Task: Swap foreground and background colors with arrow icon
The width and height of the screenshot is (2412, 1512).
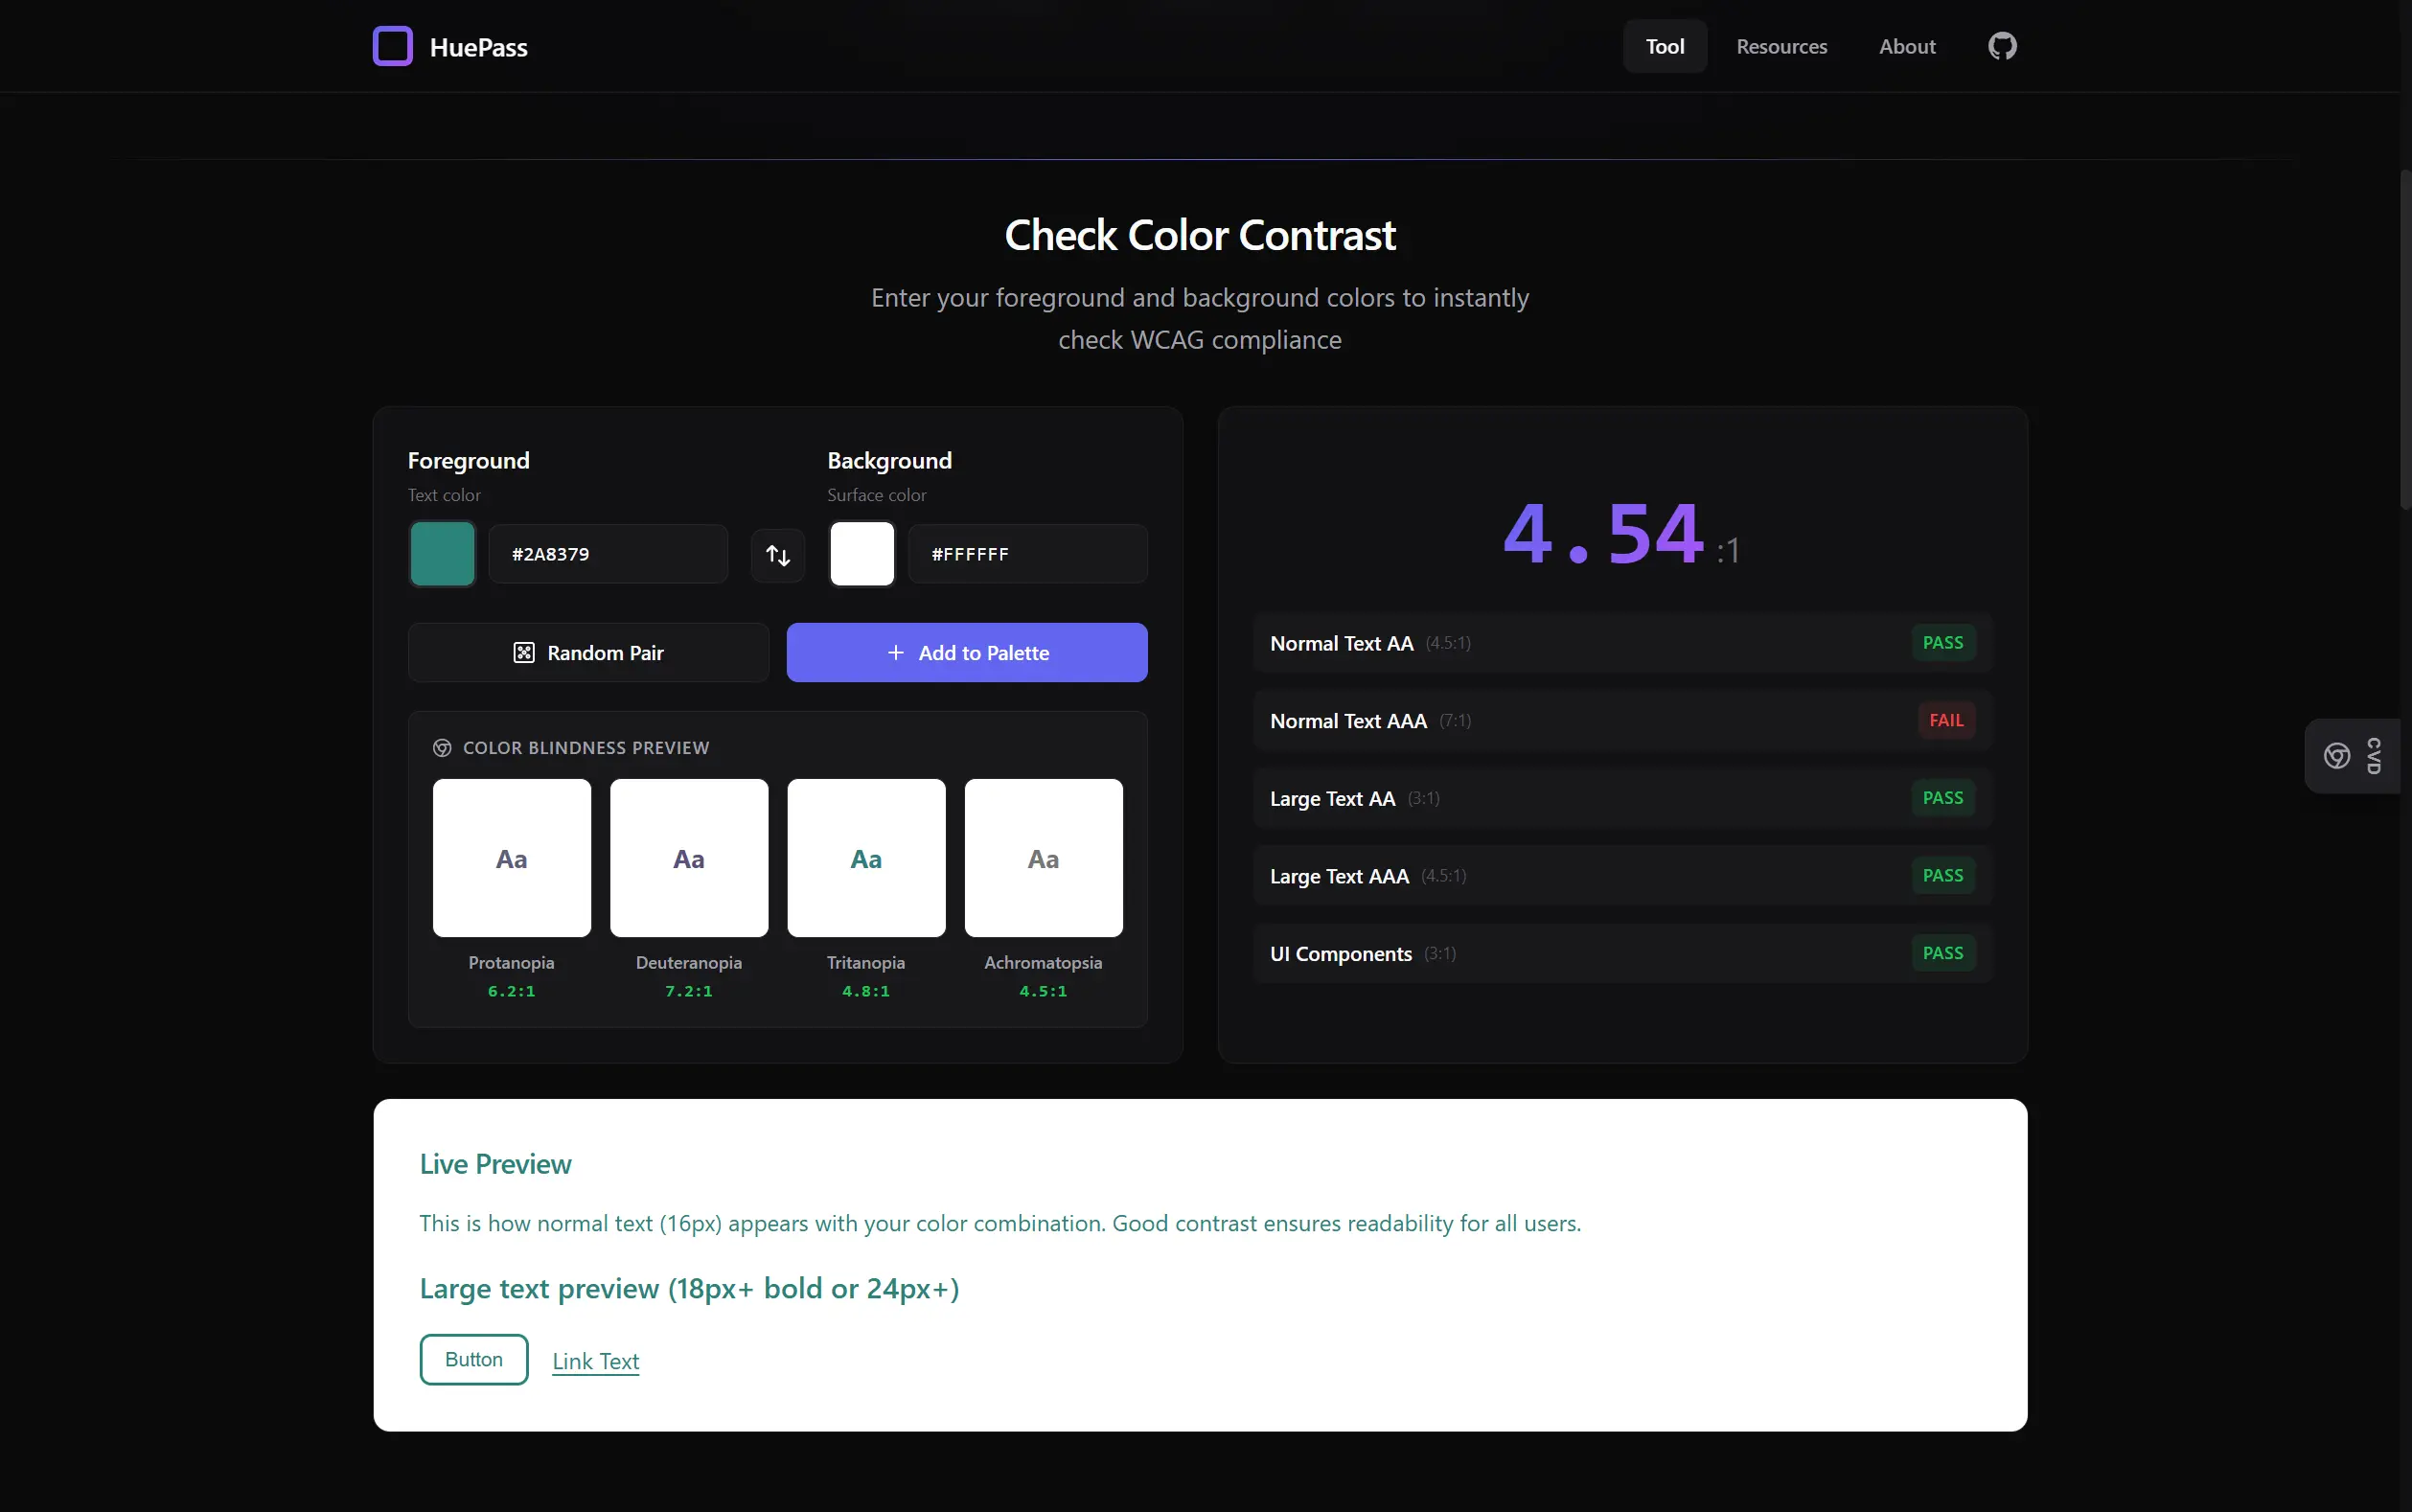Action: pyautogui.click(x=777, y=553)
